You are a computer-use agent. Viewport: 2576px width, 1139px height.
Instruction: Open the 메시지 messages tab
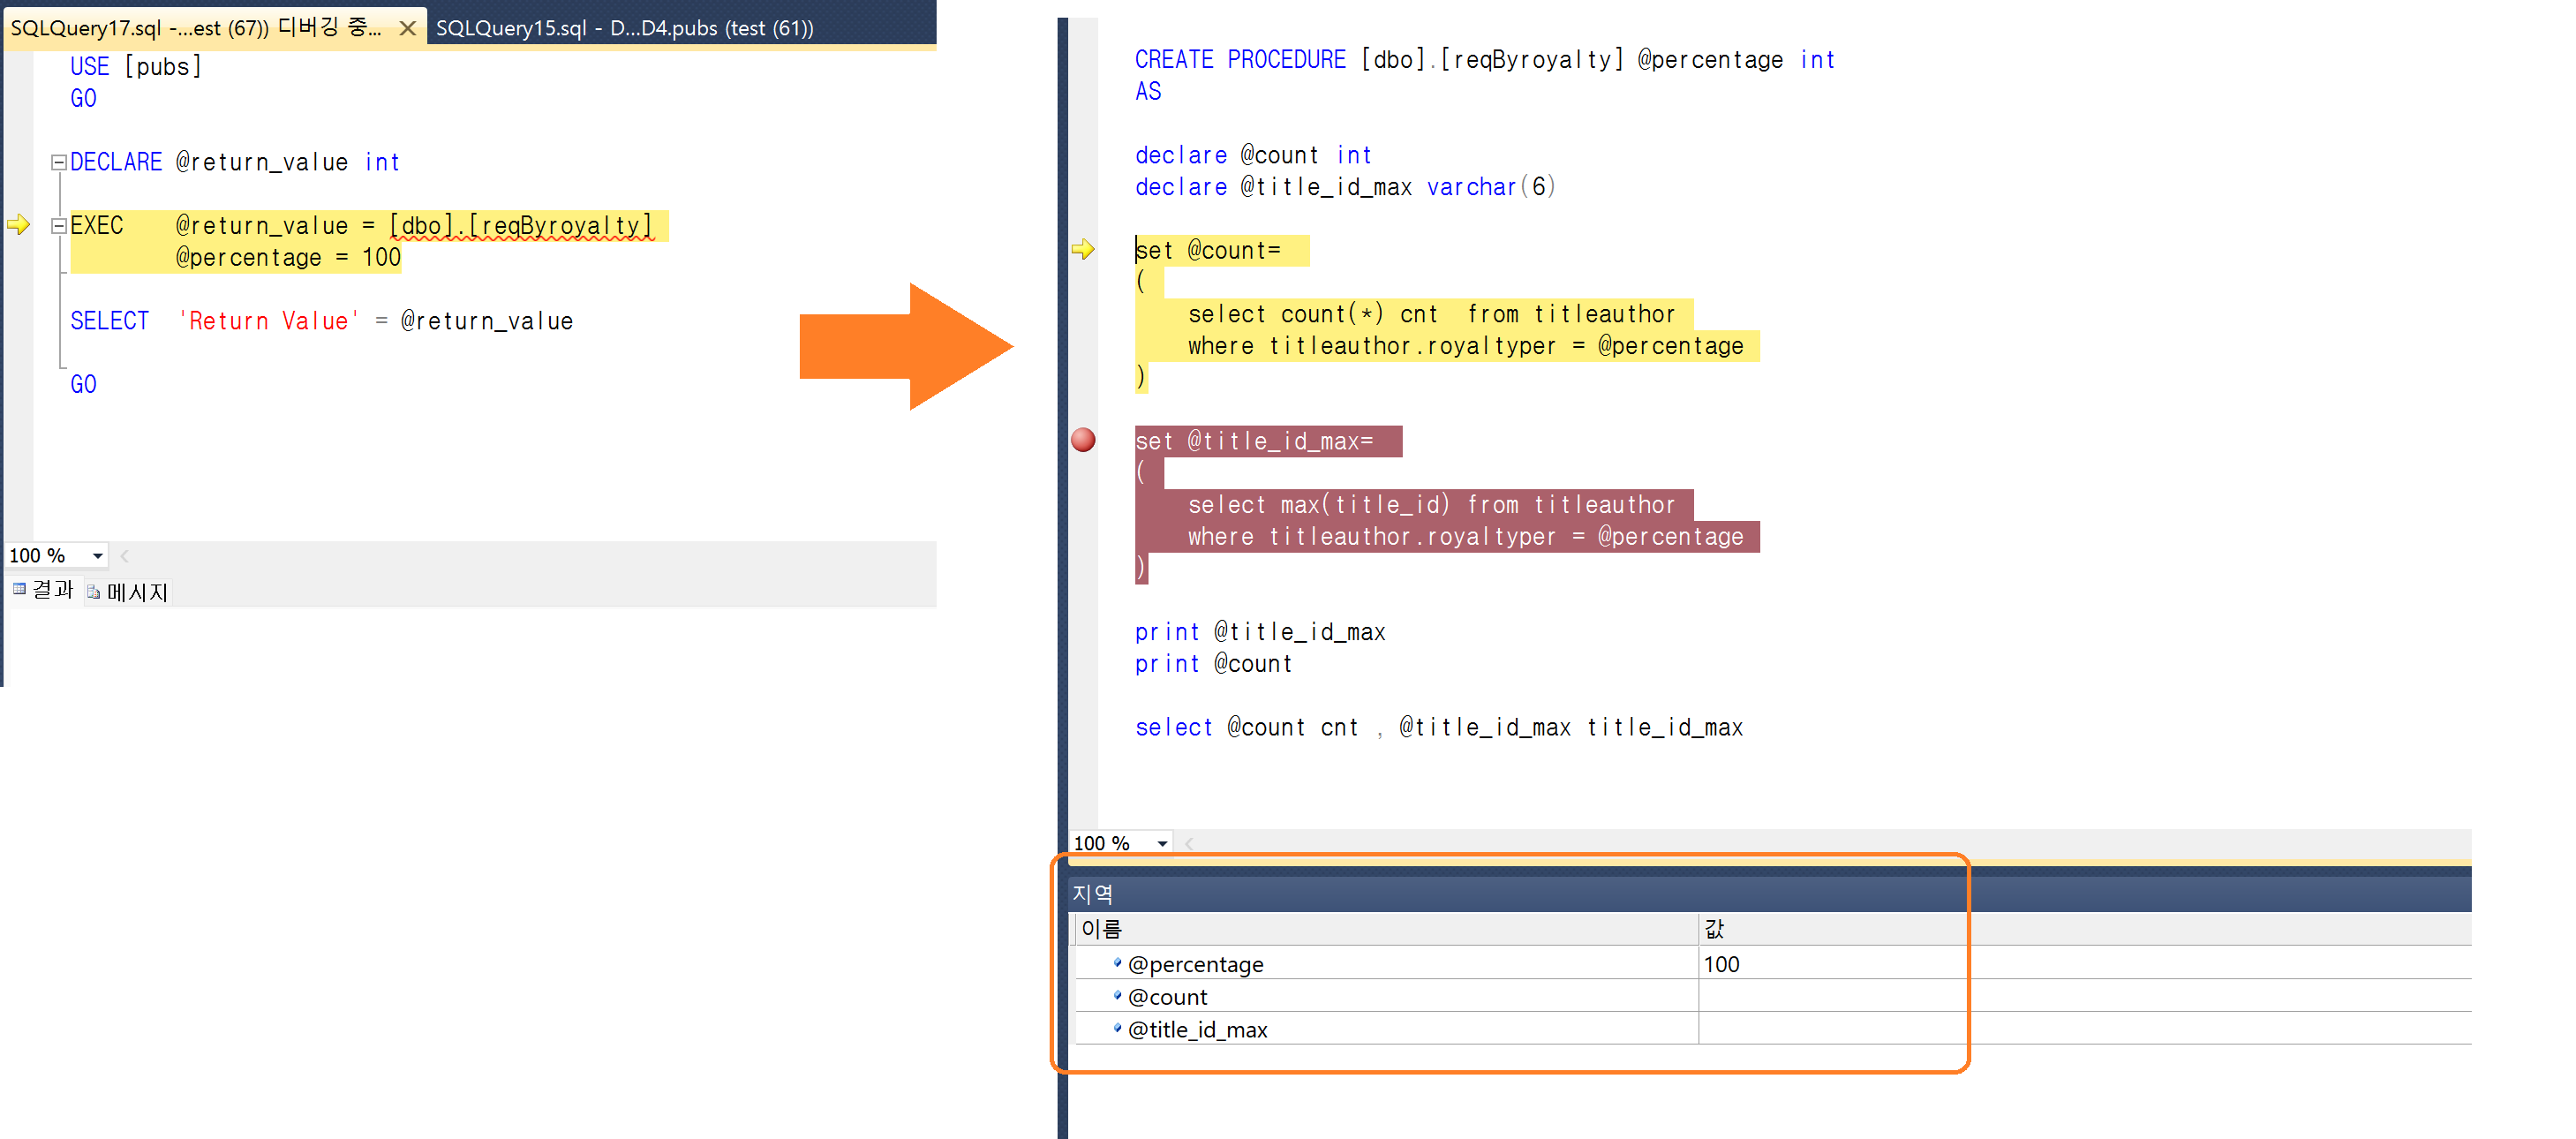[136, 592]
